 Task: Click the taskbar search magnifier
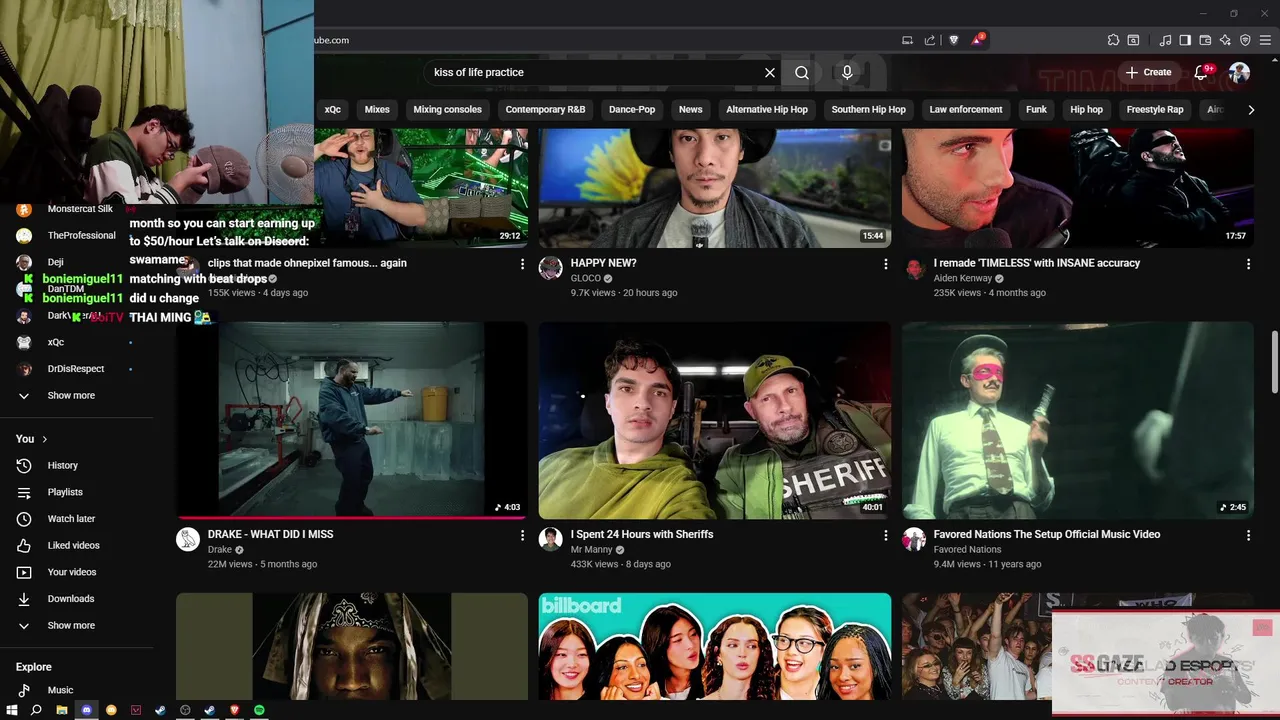pyautogui.click(x=36, y=710)
